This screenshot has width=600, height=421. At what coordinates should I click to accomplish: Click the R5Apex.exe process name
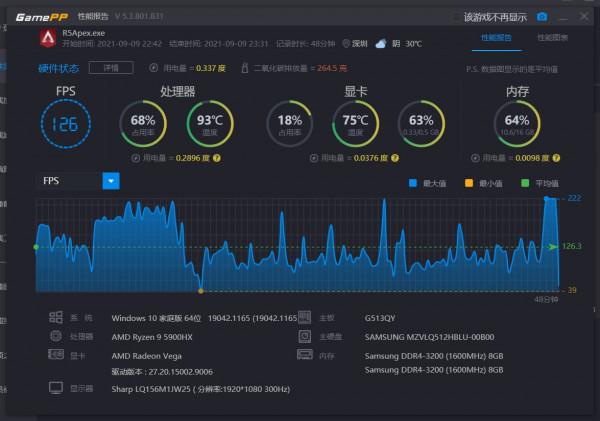point(83,33)
